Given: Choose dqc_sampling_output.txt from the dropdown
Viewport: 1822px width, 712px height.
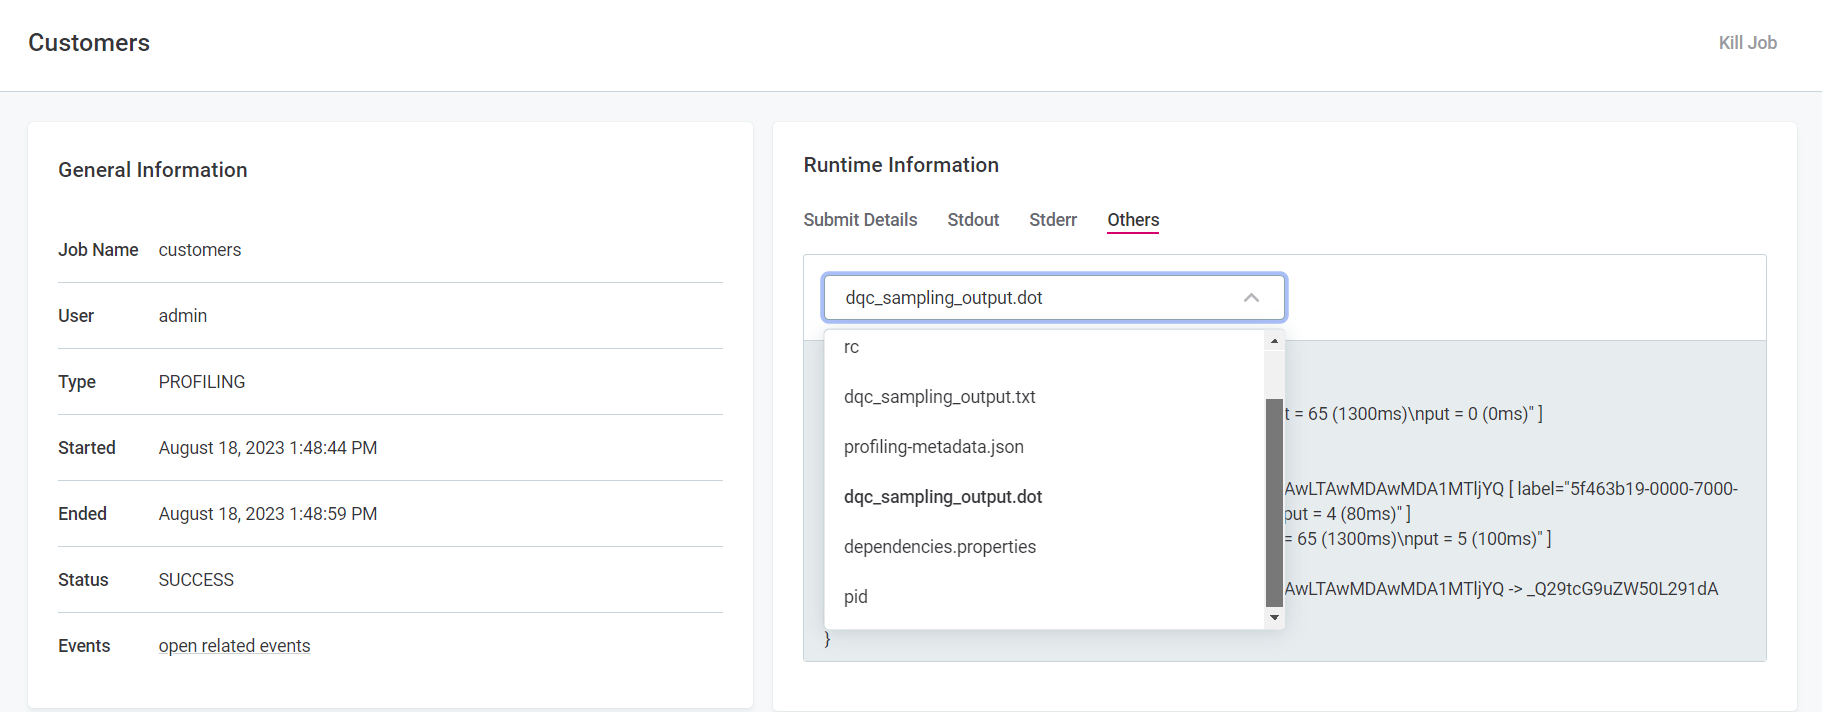Looking at the screenshot, I should click(x=939, y=397).
